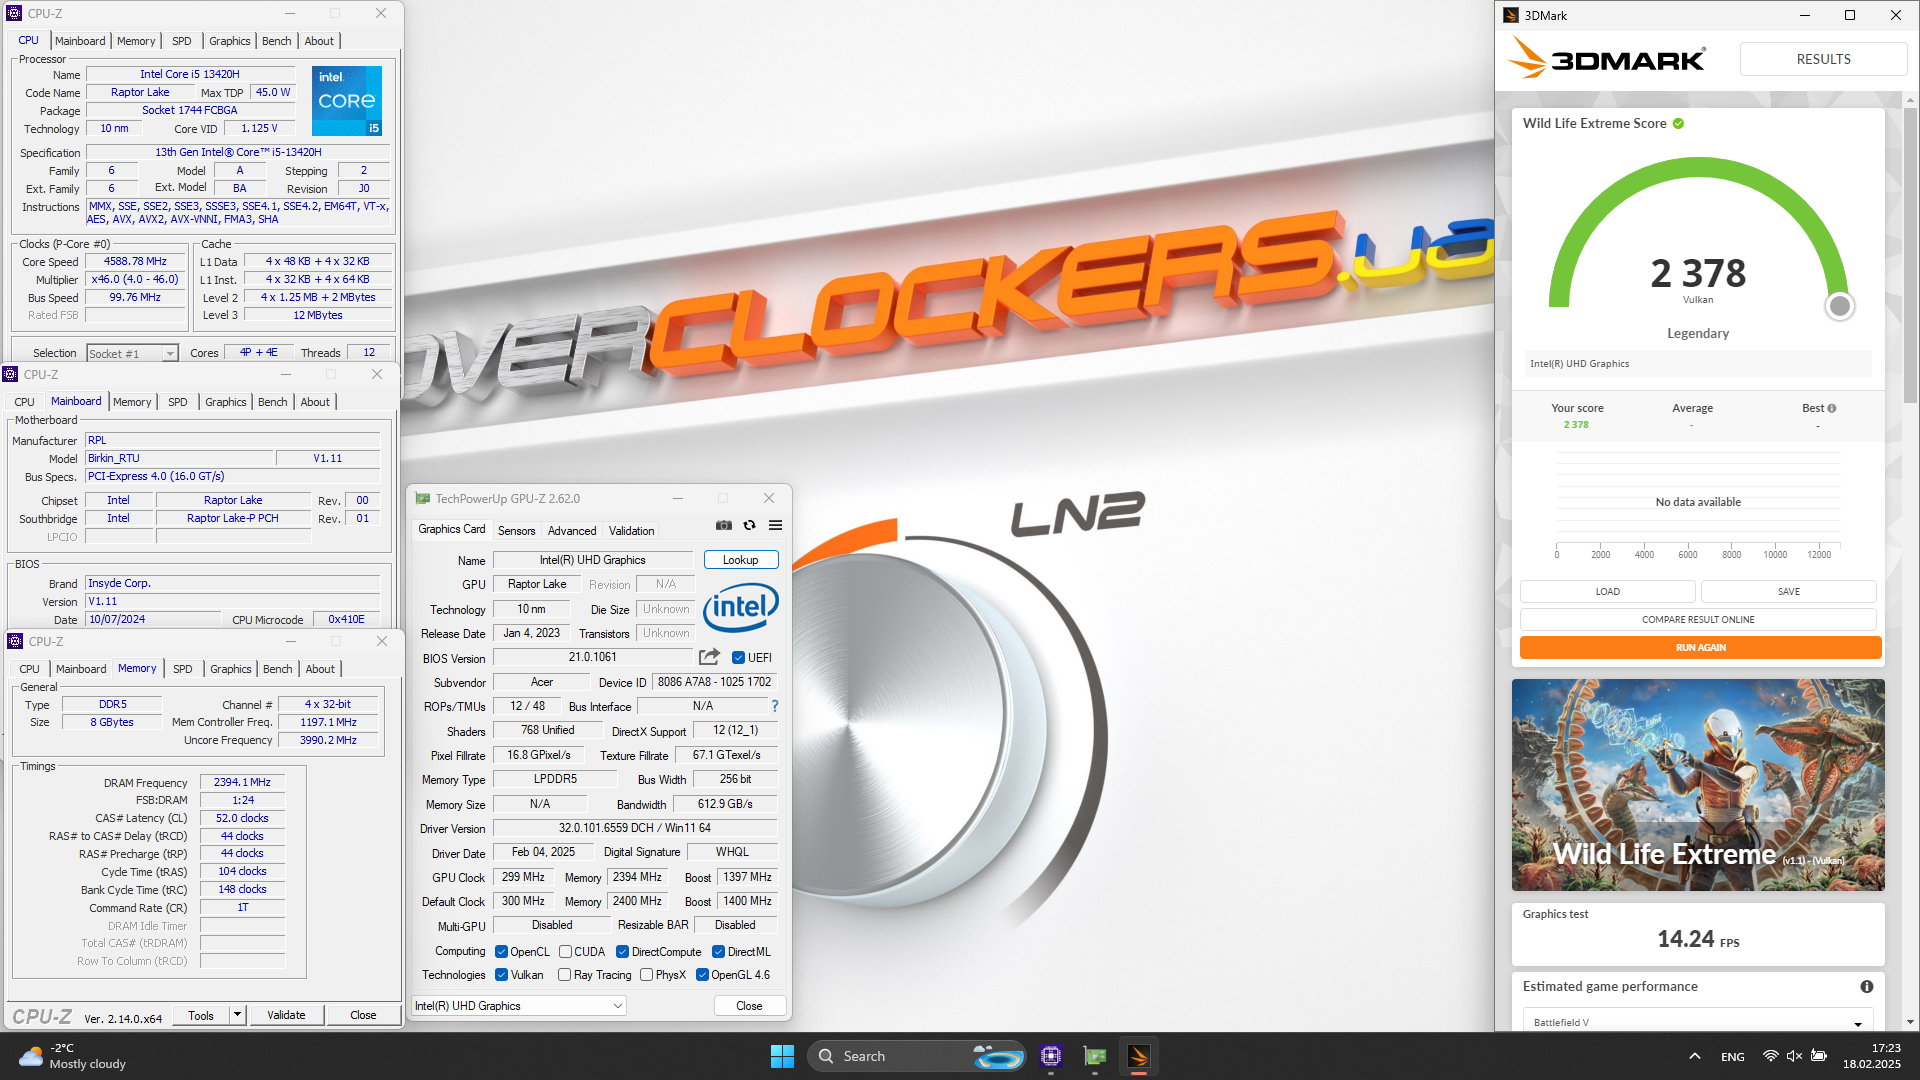Toggle the OpenCL checkbox
The image size is (1920, 1080).
(501, 952)
